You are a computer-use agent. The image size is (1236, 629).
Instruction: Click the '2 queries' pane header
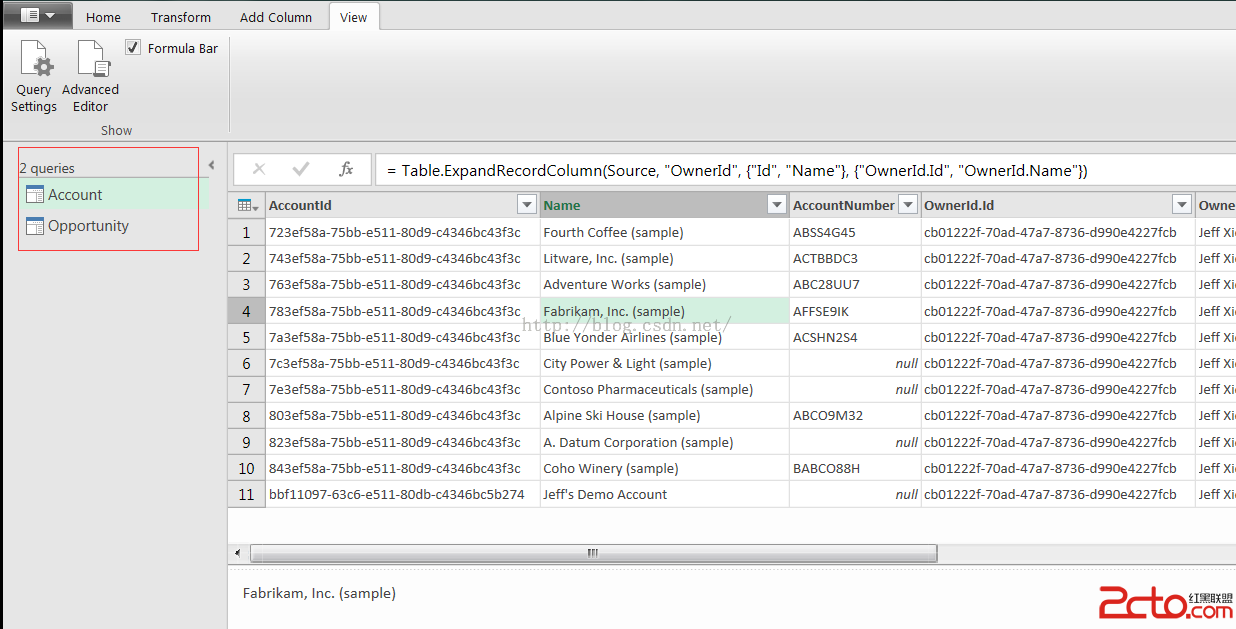(x=47, y=168)
